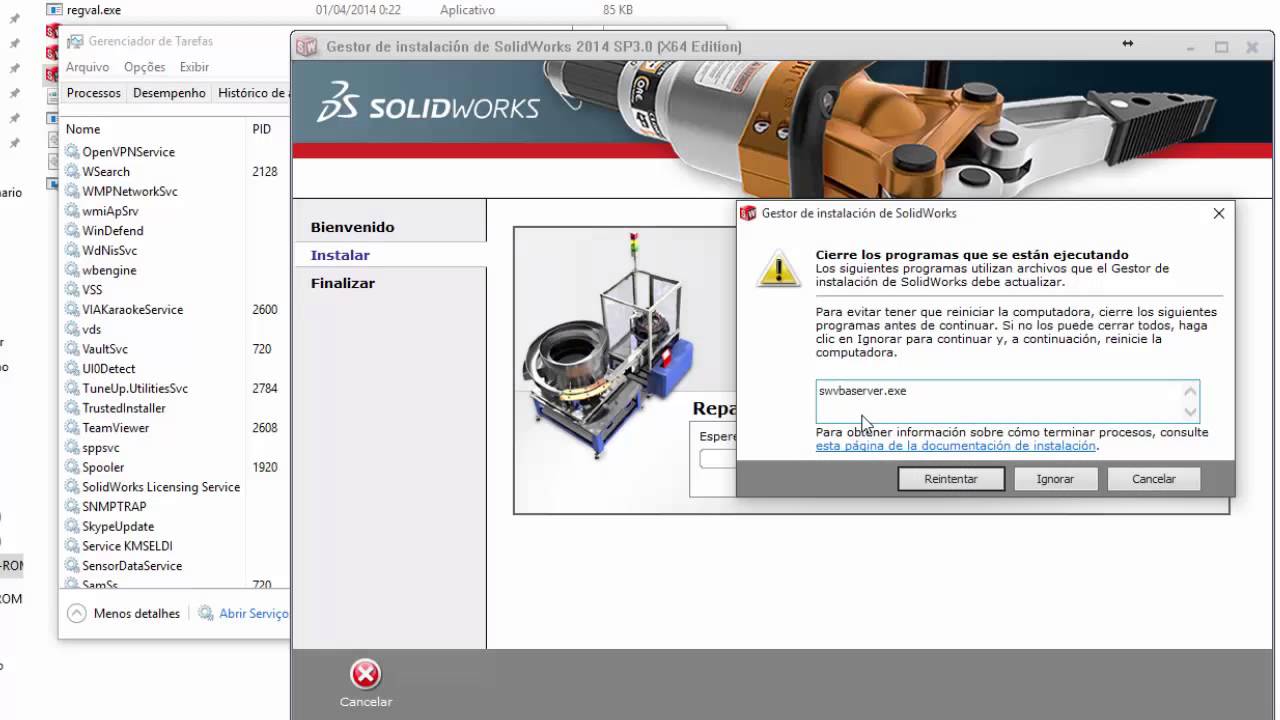This screenshot has height=720, width=1280.
Task: Select the SkypeUpdate service row
Action: point(175,526)
